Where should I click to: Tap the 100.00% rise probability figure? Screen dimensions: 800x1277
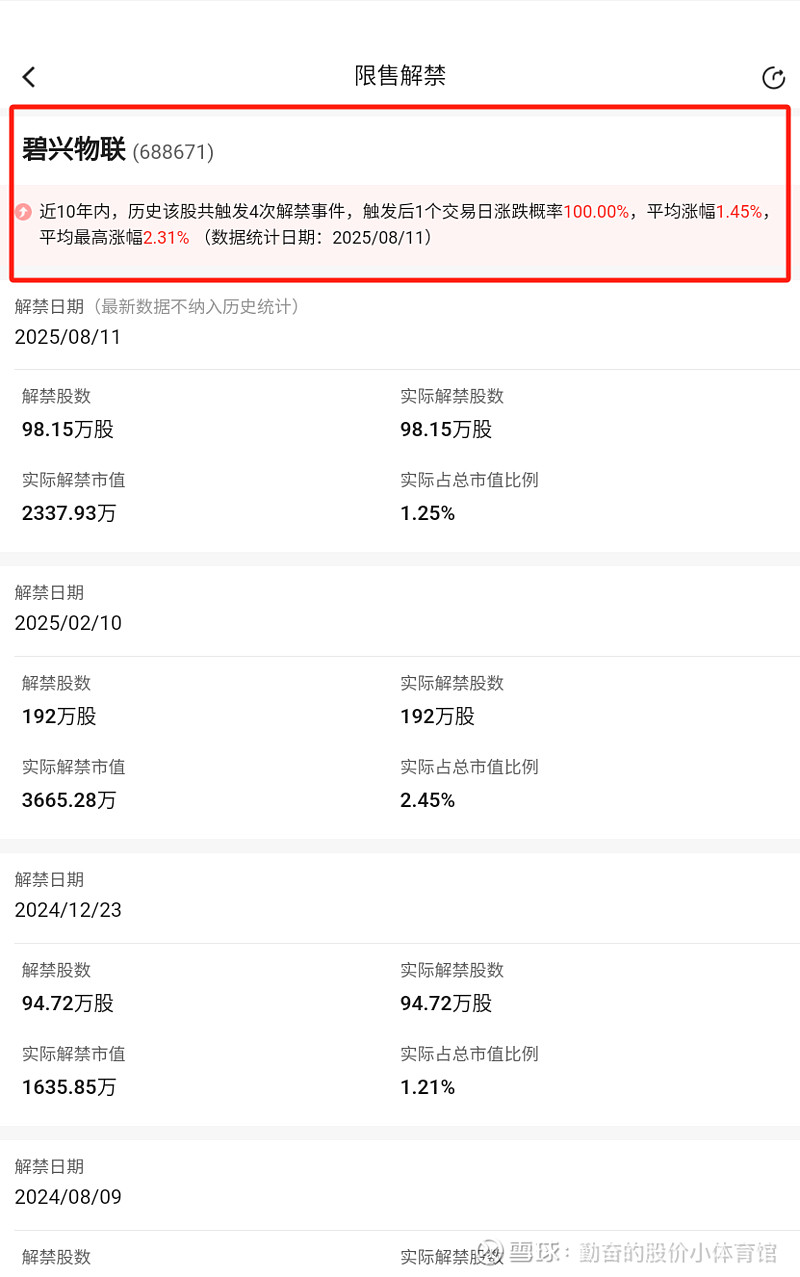tap(596, 212)
